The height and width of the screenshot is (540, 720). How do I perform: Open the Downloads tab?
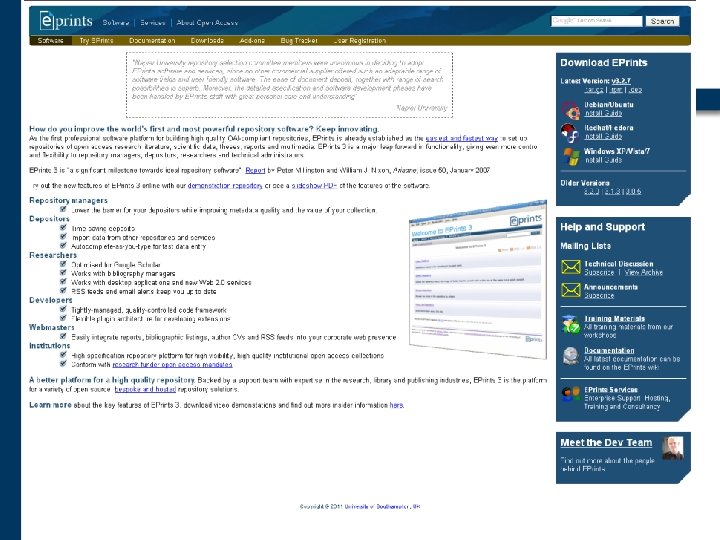(207, 40)
